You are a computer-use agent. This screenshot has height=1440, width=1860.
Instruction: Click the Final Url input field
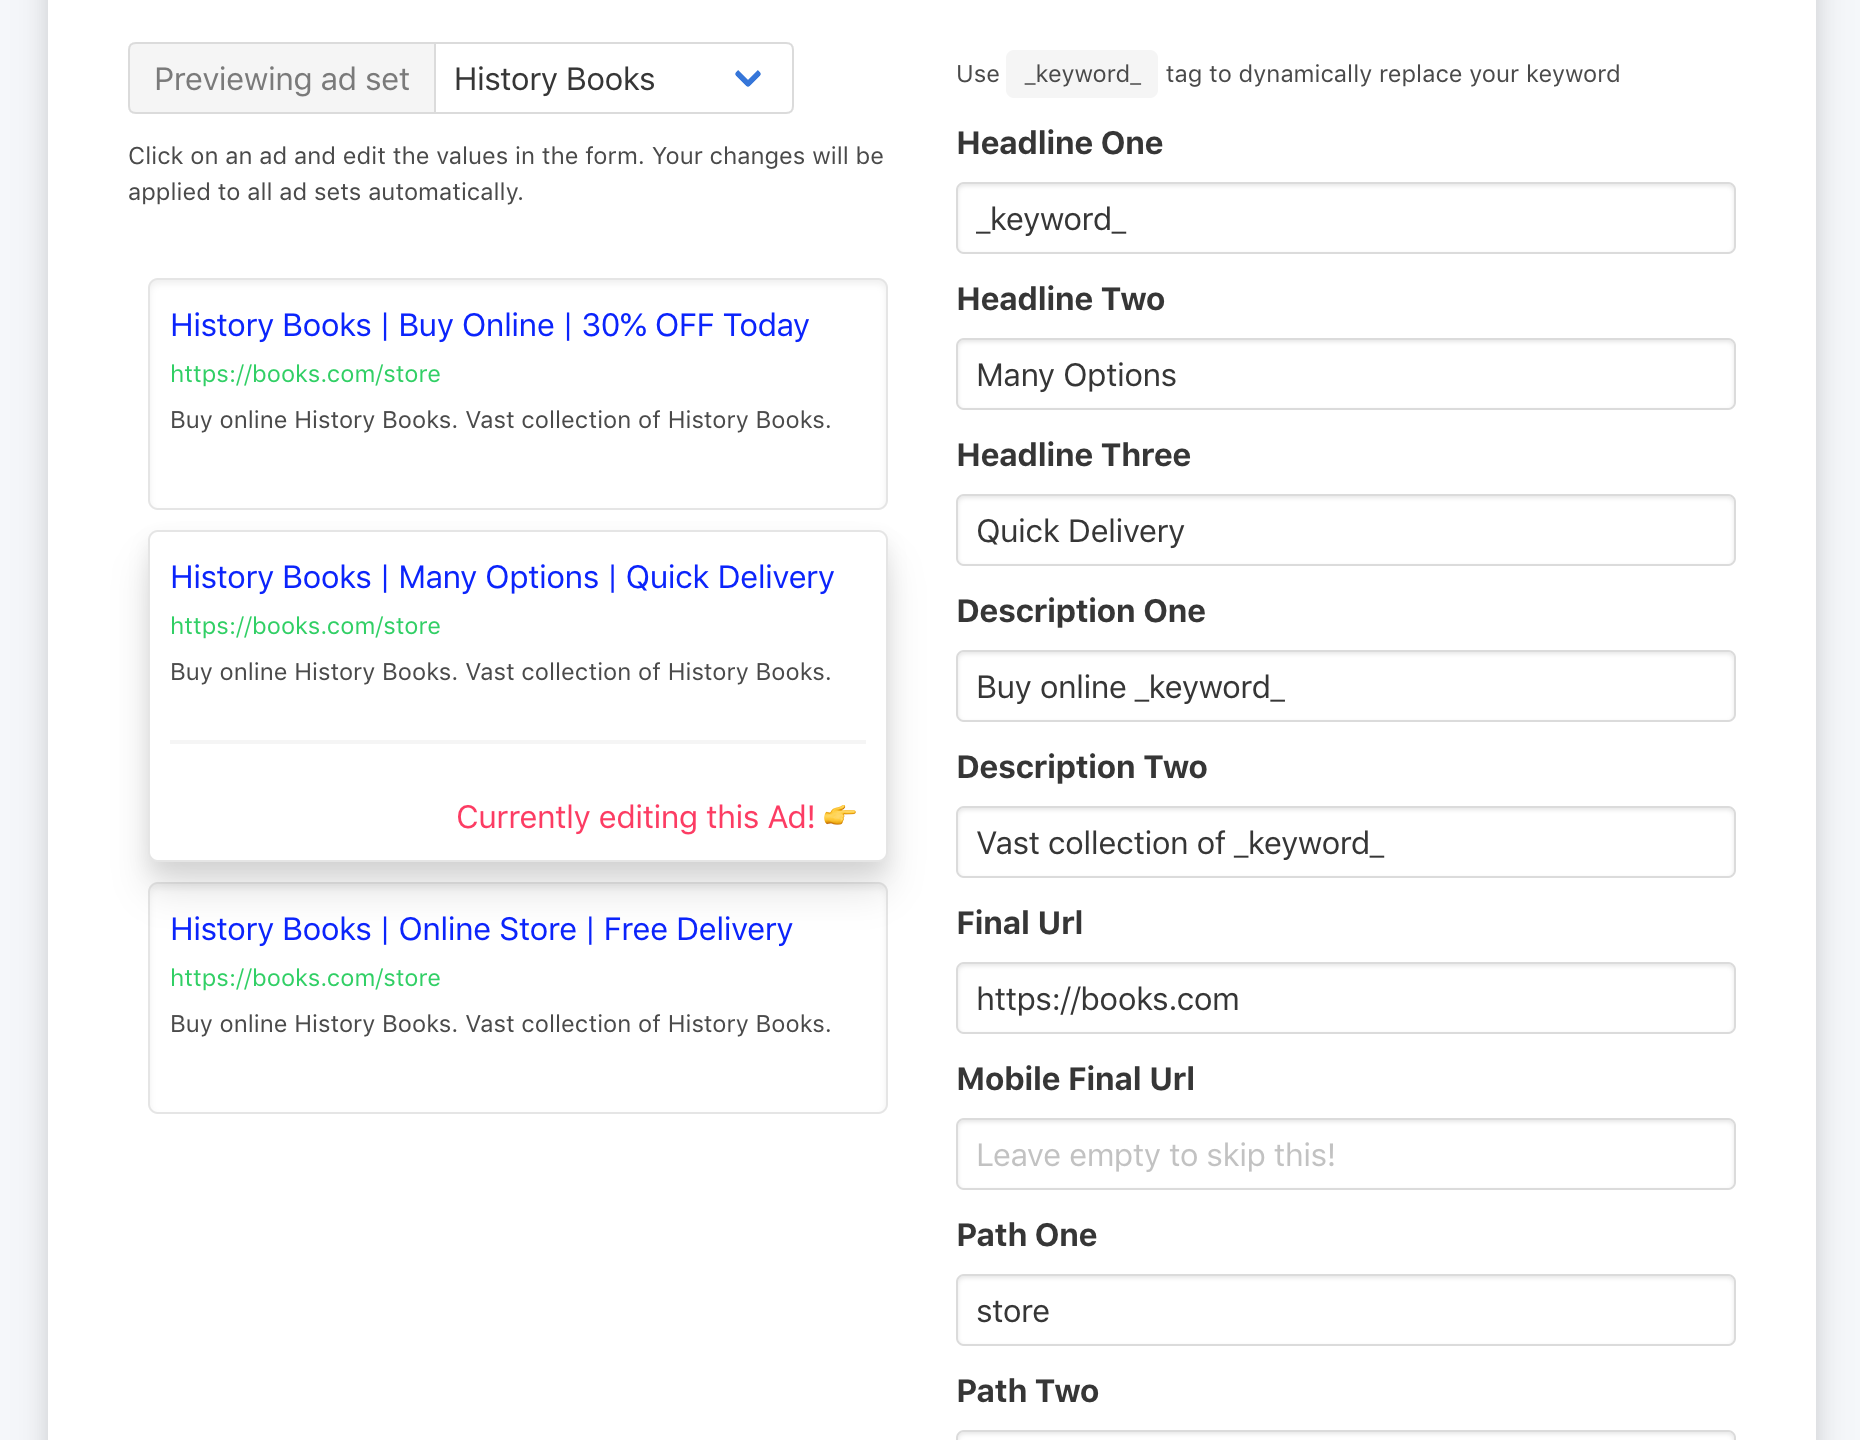point(1345,998)
